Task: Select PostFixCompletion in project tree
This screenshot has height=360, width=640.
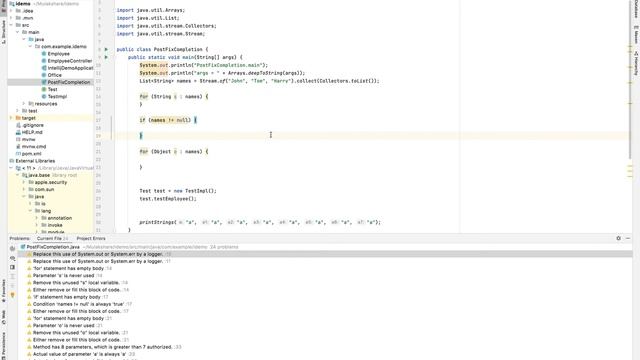Action: coord(69,82)
